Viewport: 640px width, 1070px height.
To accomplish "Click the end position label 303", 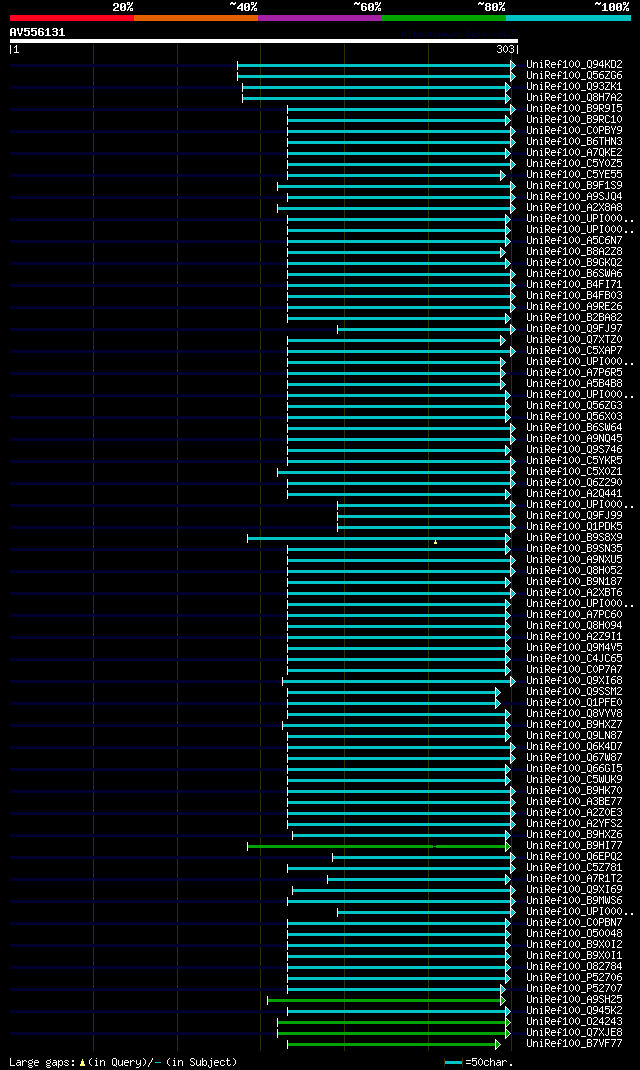I will point(506,49).
